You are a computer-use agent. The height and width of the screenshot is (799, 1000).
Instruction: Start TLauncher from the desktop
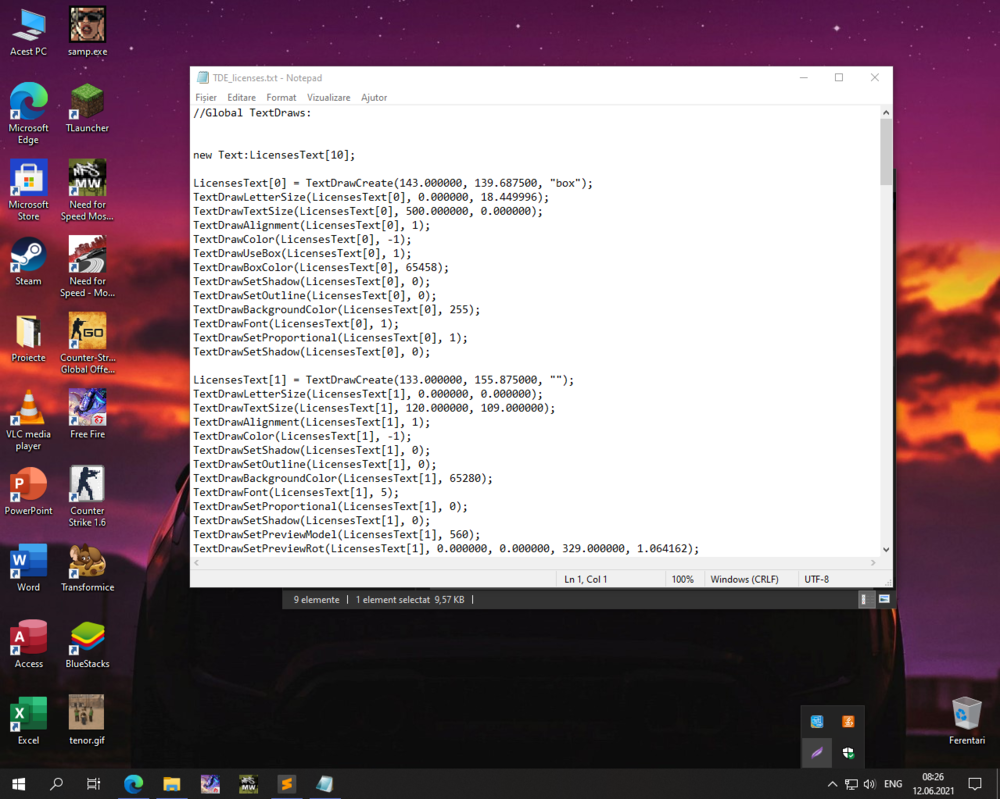click(x=87, y=108)
